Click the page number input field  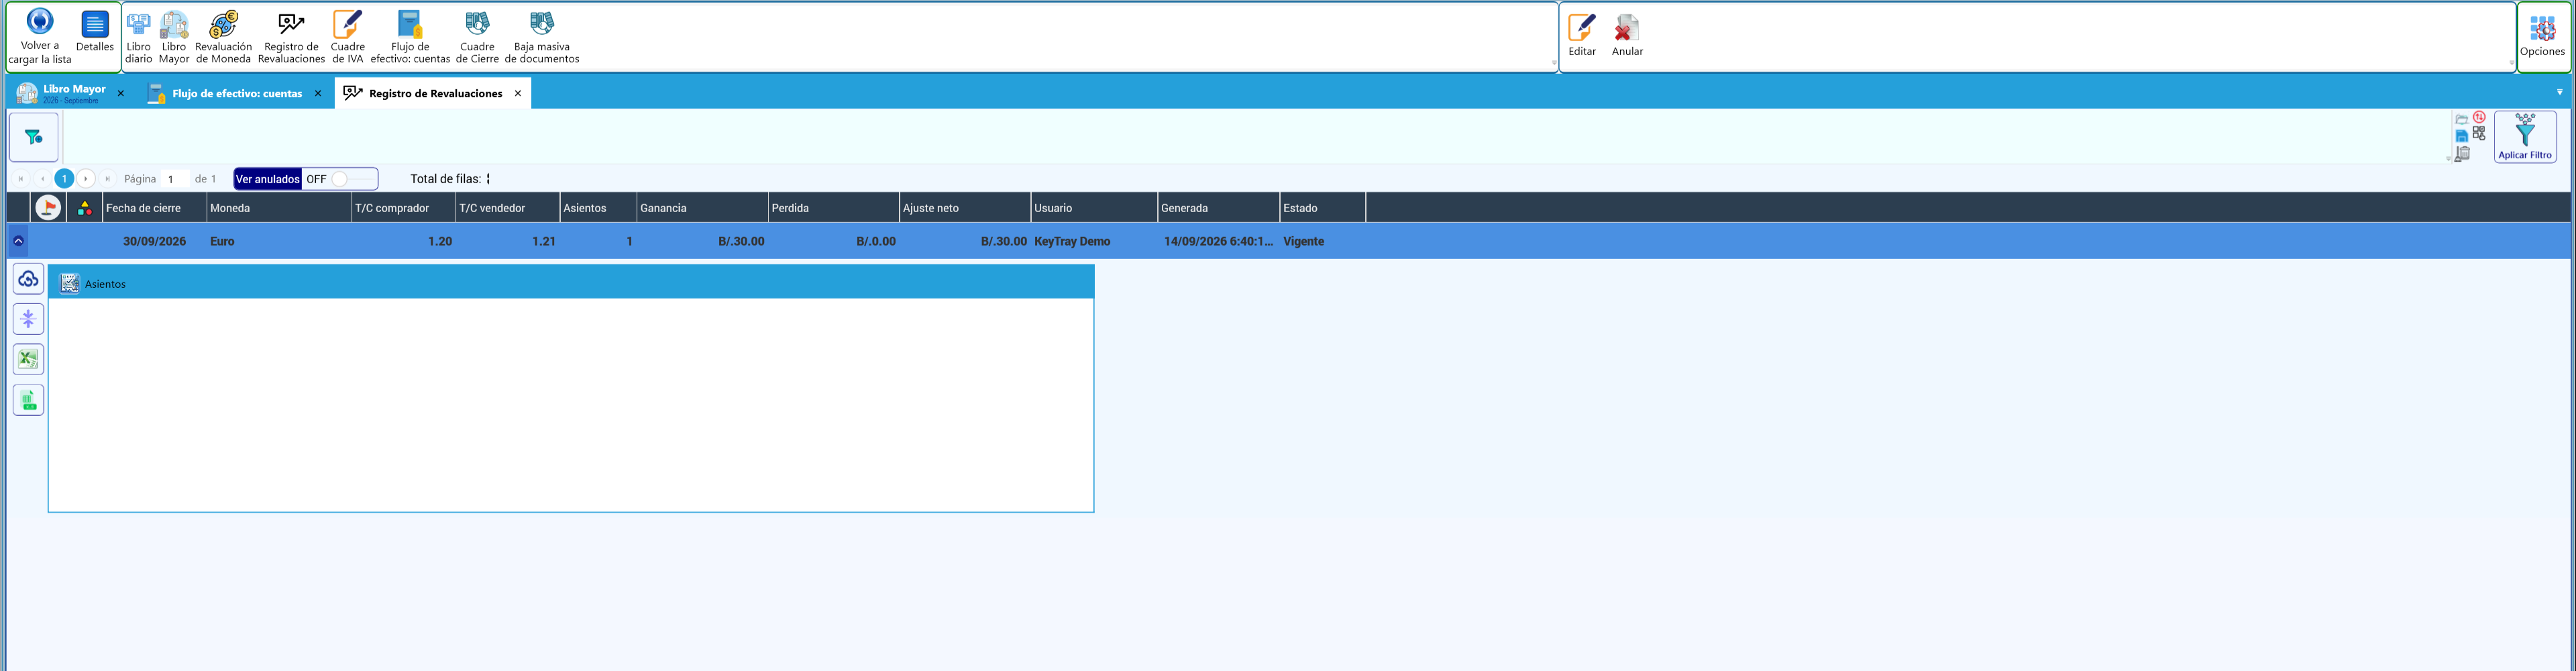coord(174,179)
